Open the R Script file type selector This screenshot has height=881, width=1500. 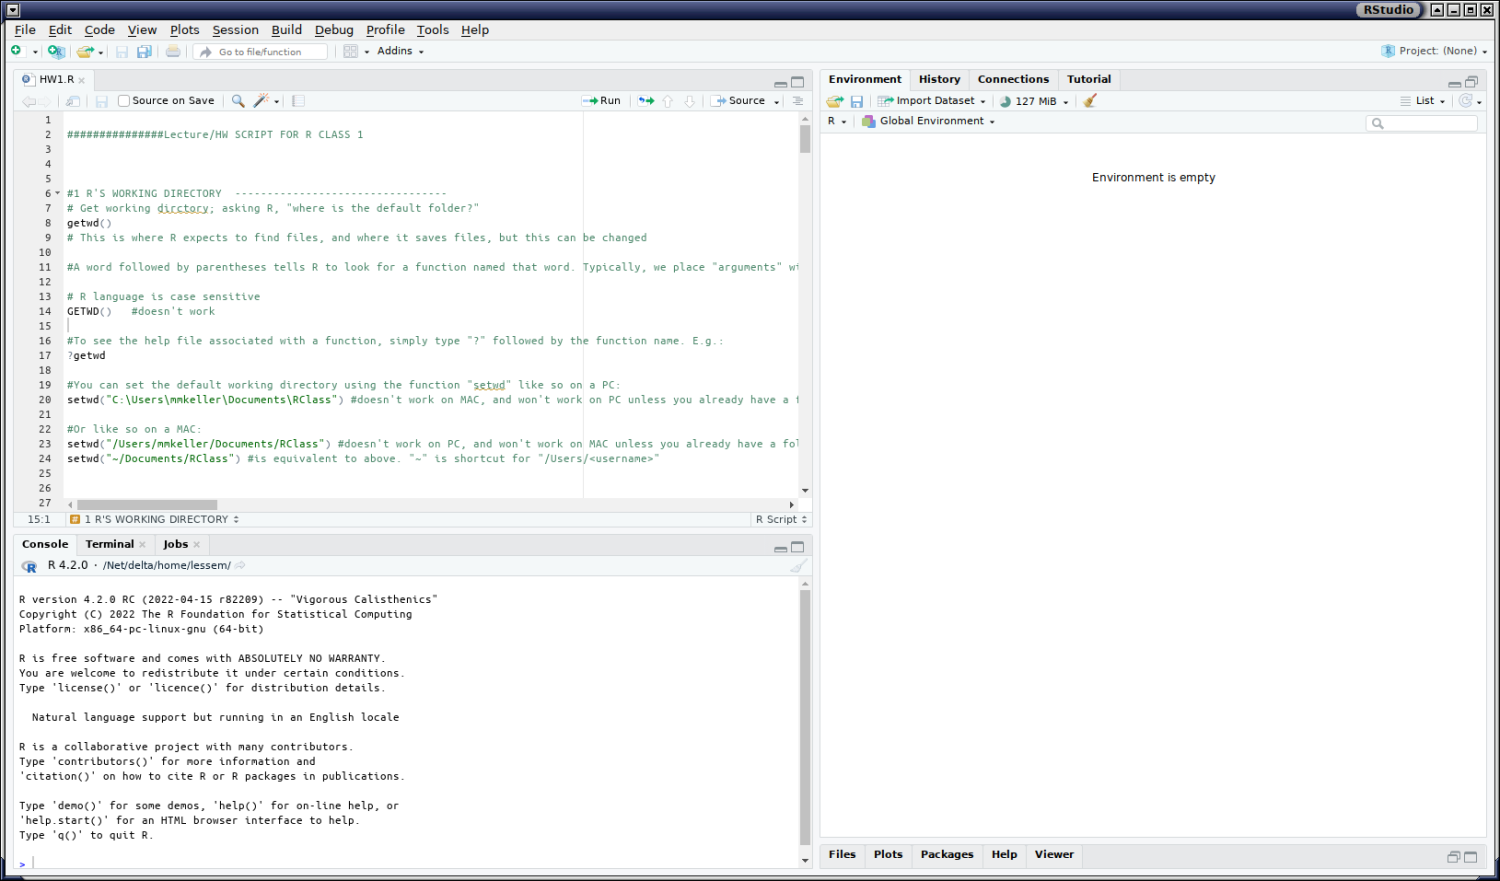pos(781,520)
